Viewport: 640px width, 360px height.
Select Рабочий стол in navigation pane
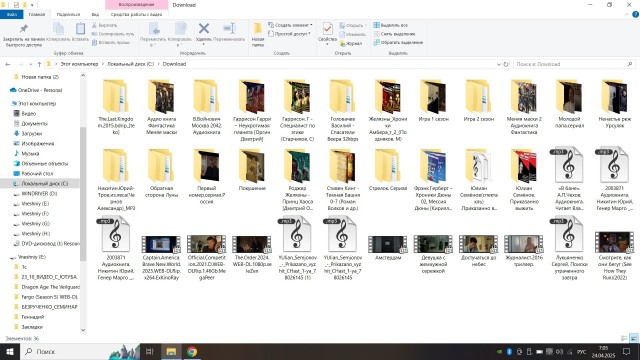click(x=37, y=173)
